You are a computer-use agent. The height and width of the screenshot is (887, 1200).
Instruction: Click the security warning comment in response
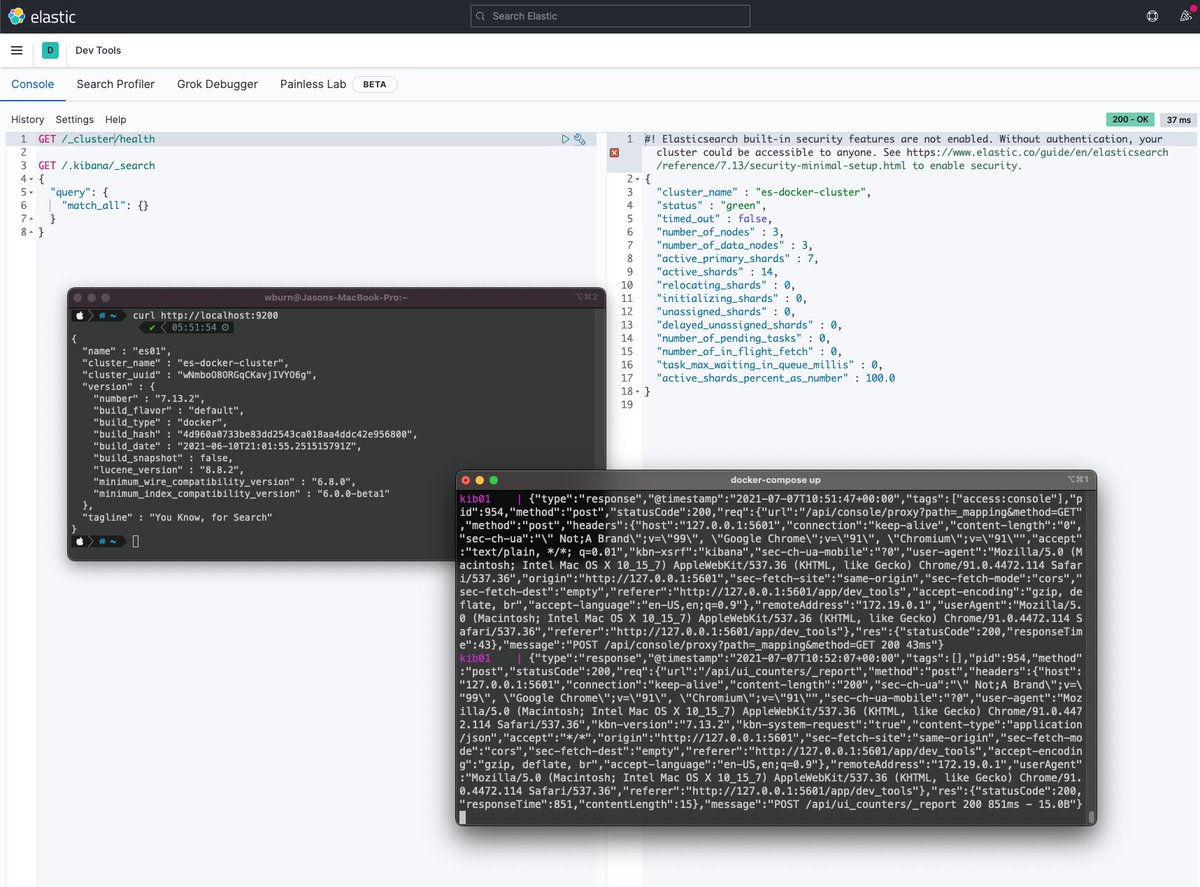click(x=906, y=152)
